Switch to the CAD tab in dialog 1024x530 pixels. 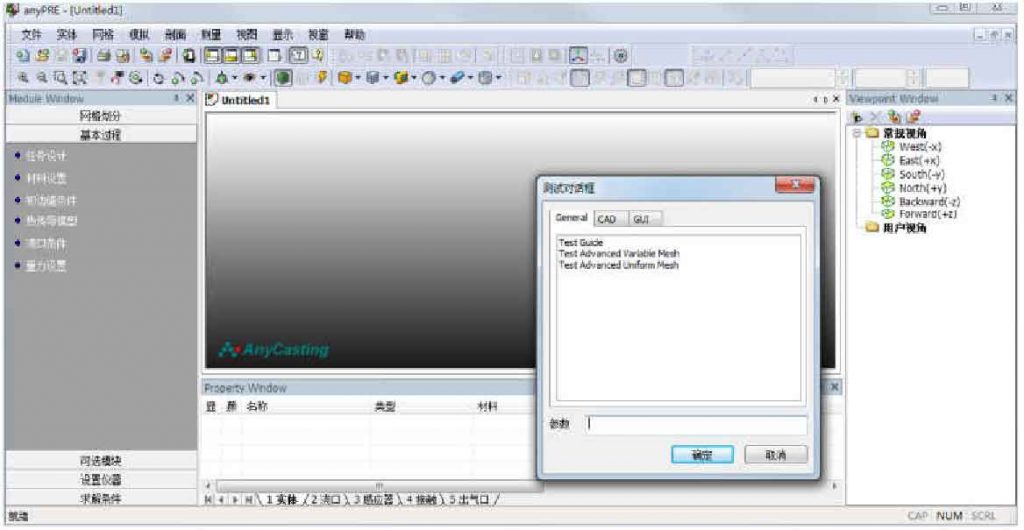pos(607,219)
